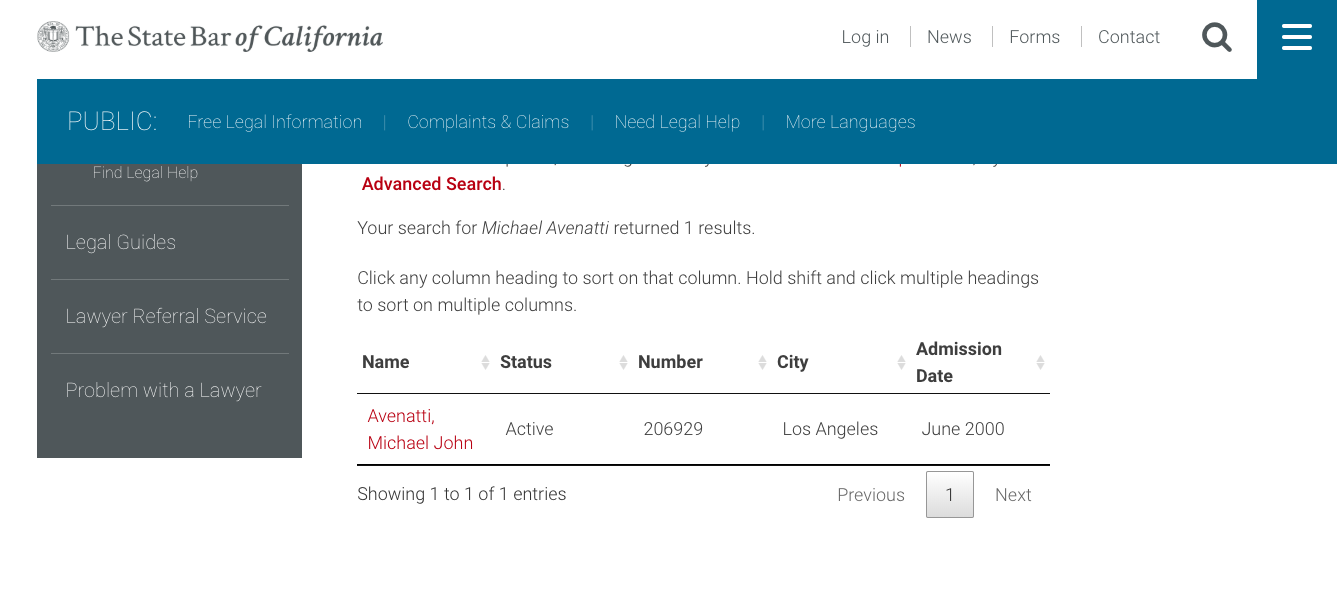Expand More Languages options
Screen dimensions: 1340x591
click(850, 122)
